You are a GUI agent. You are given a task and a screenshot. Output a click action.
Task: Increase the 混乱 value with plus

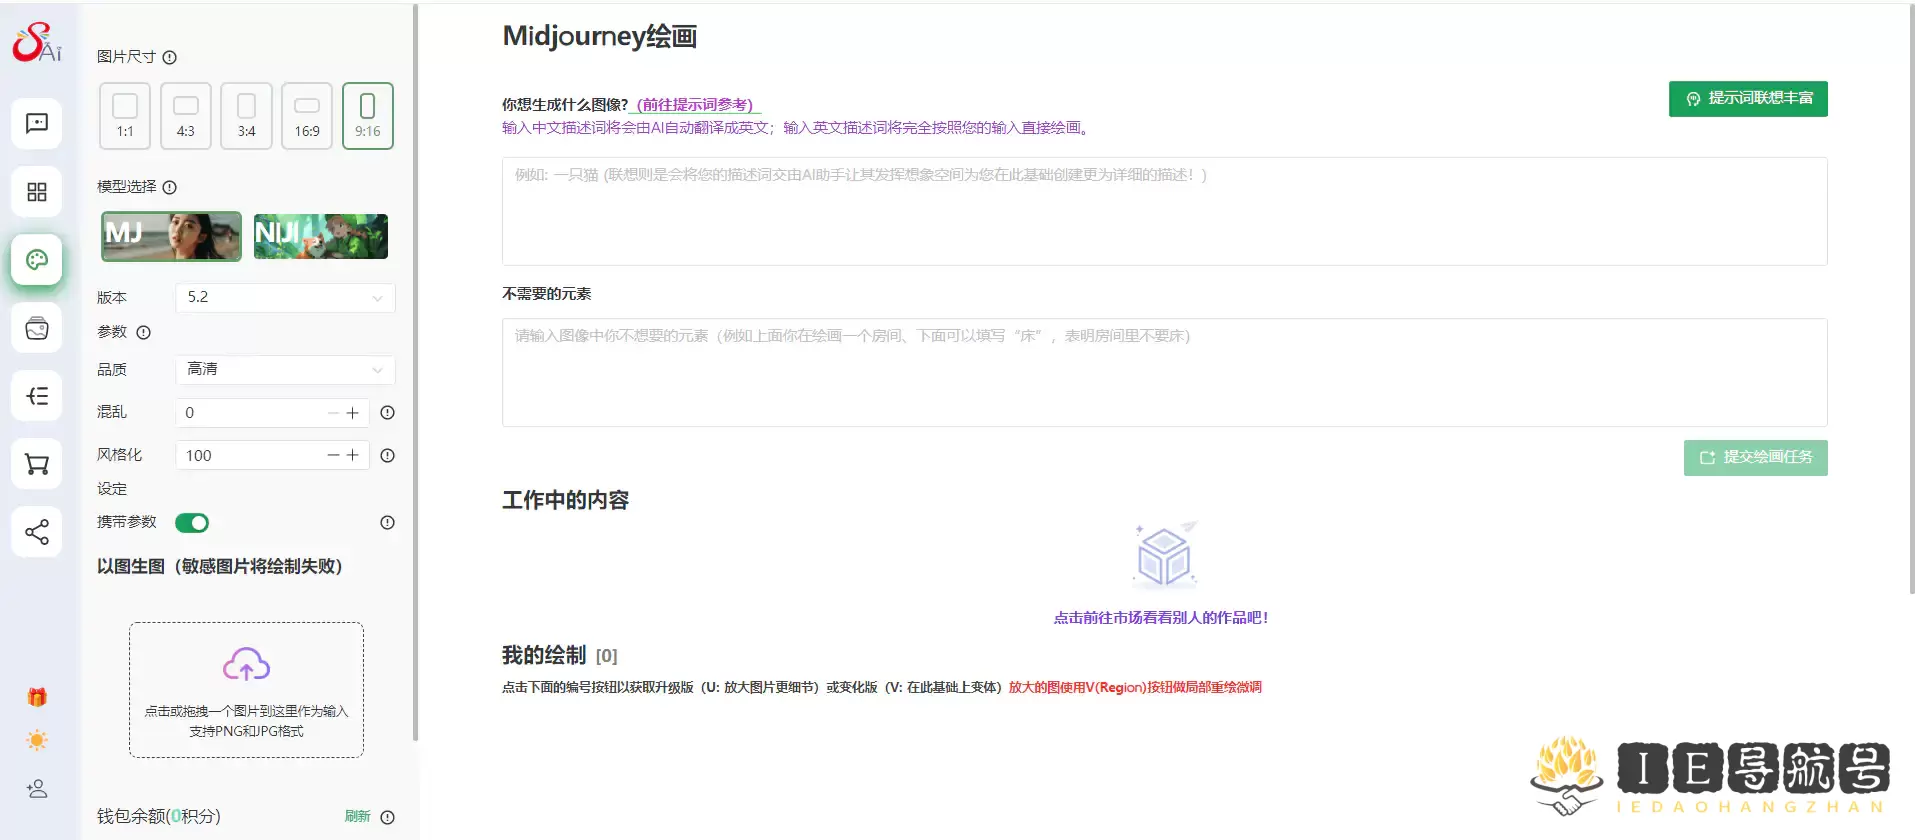click(352, 413)
